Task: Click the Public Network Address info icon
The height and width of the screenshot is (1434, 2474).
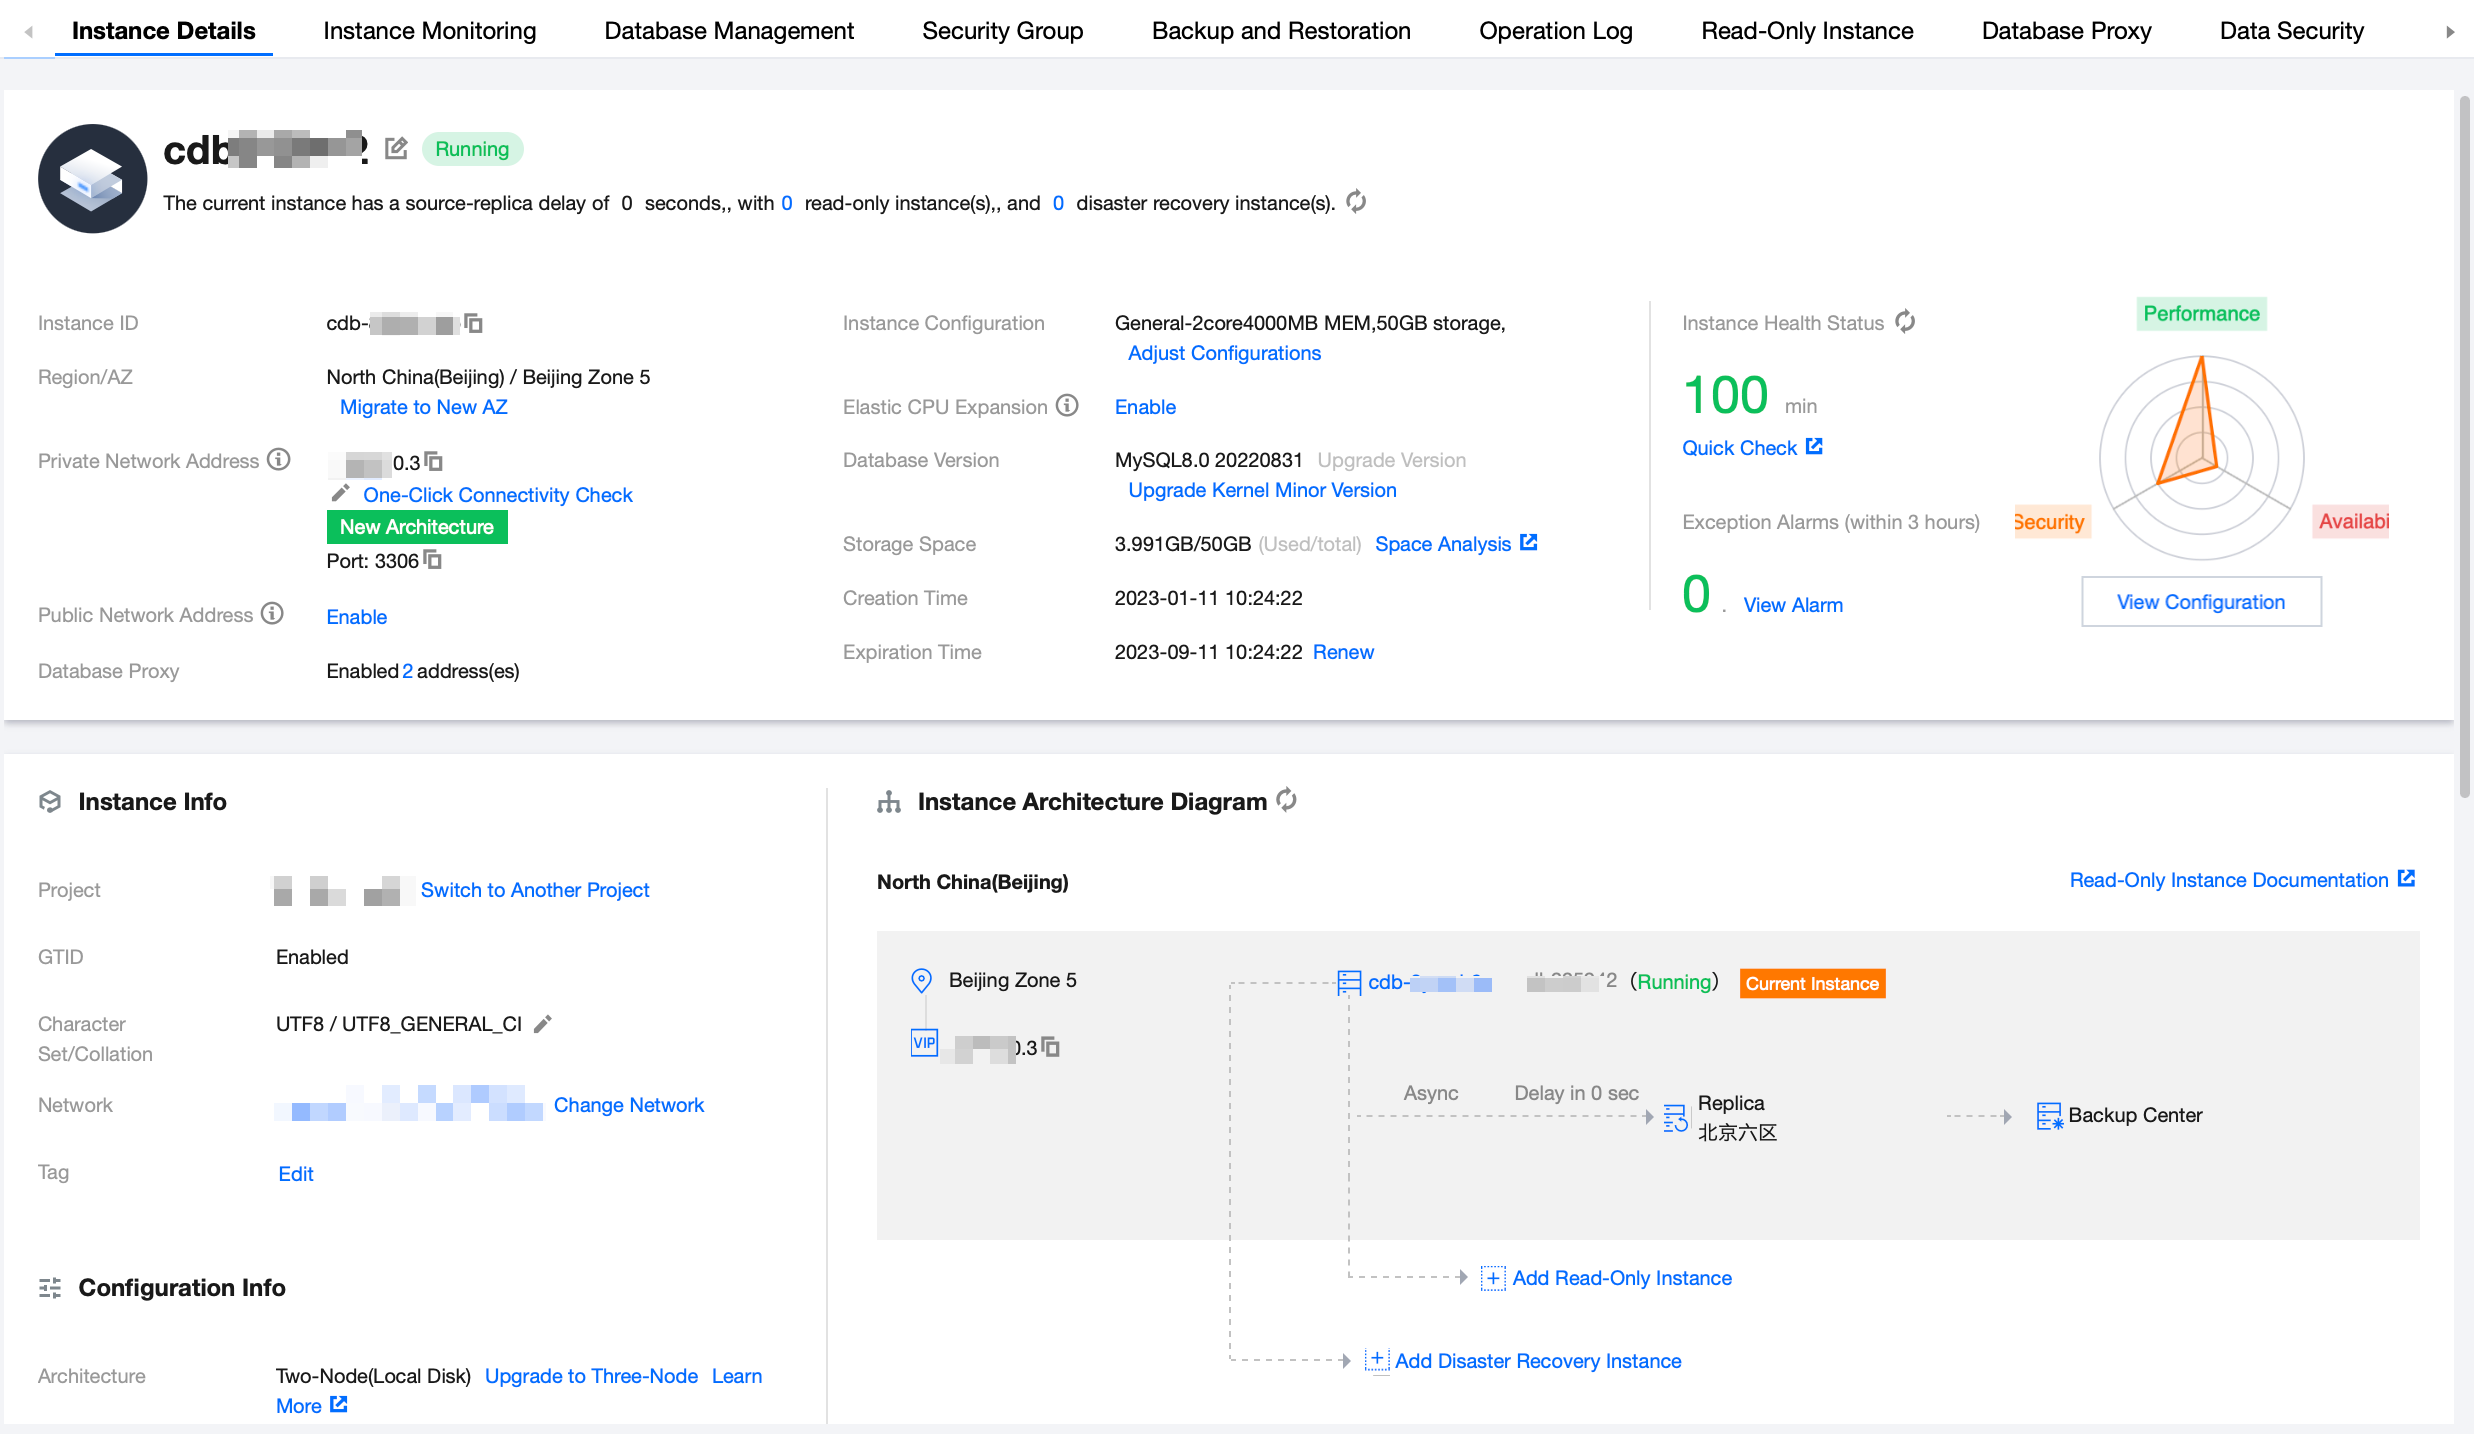Action: [273, 614]
